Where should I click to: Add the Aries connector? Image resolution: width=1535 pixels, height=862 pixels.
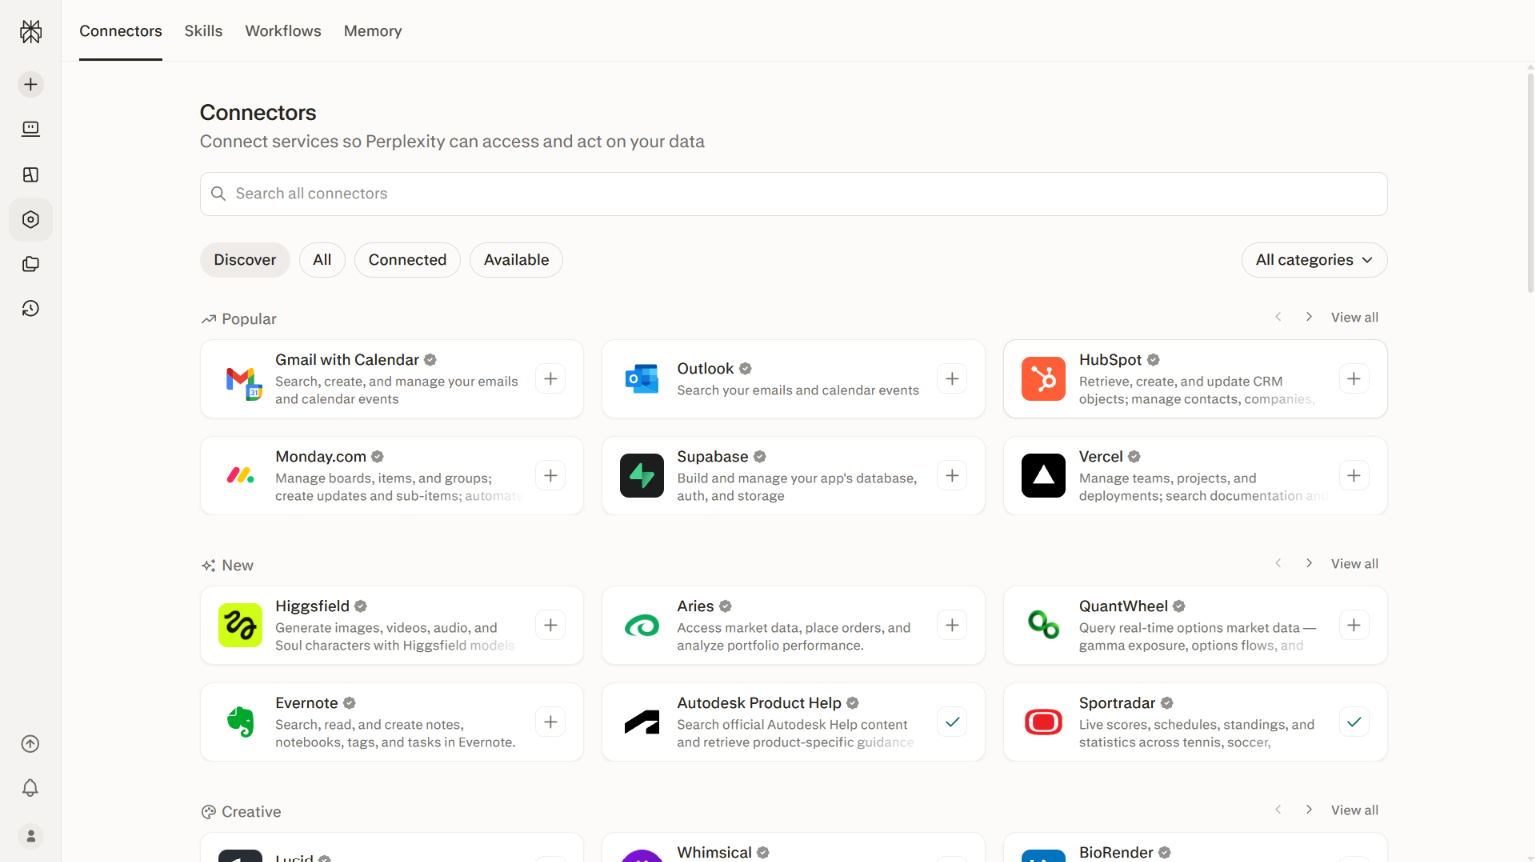pyautogui.click(x=952, y=626)
